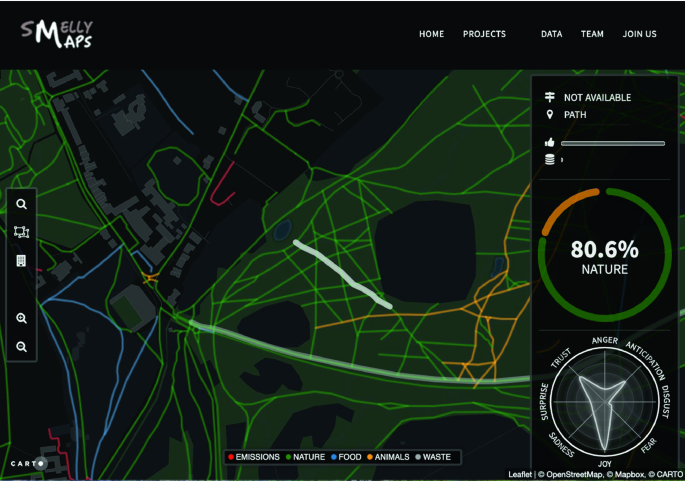Click the 80.6% NATURE donut chart
Screen dimensions: 685x481
pos(605,255)
